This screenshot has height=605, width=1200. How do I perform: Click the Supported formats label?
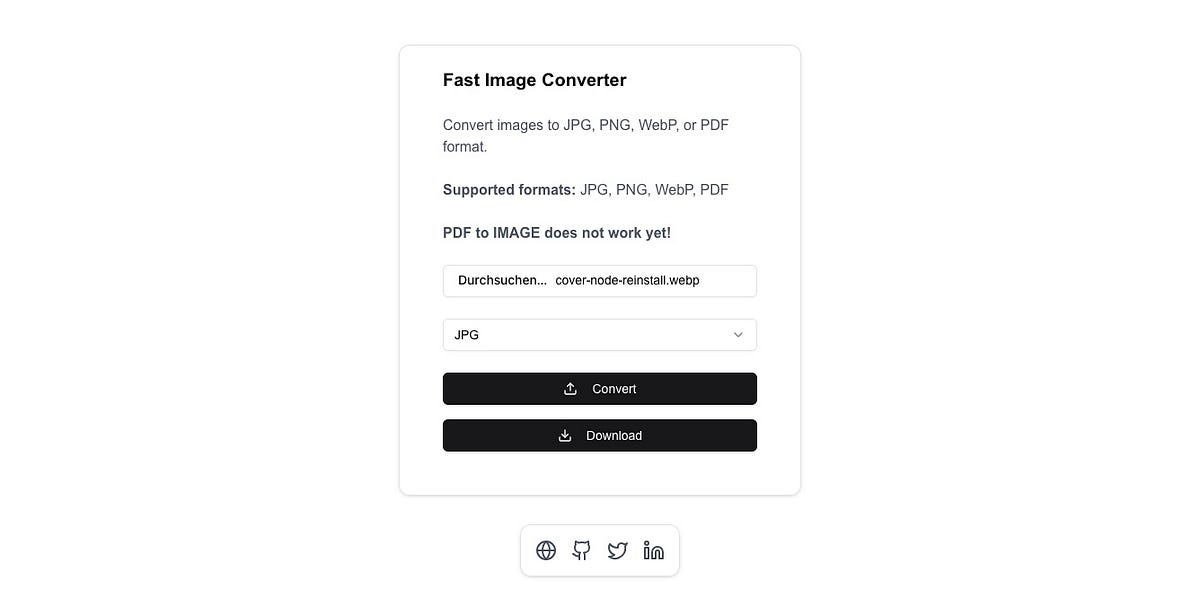509,189
